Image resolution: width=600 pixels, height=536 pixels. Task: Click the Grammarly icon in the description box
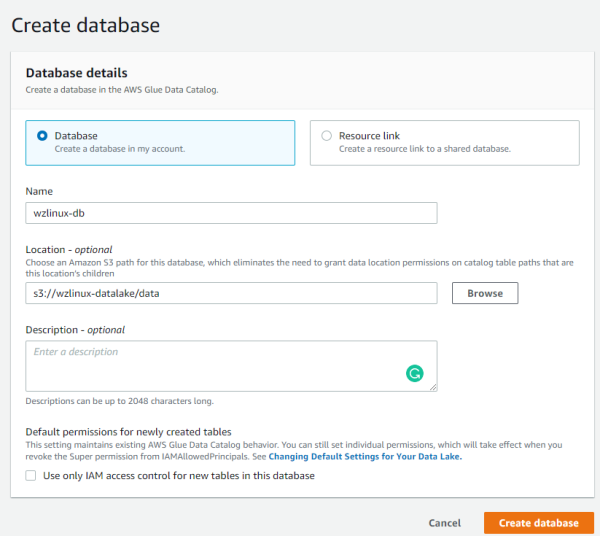pos(414,374)
